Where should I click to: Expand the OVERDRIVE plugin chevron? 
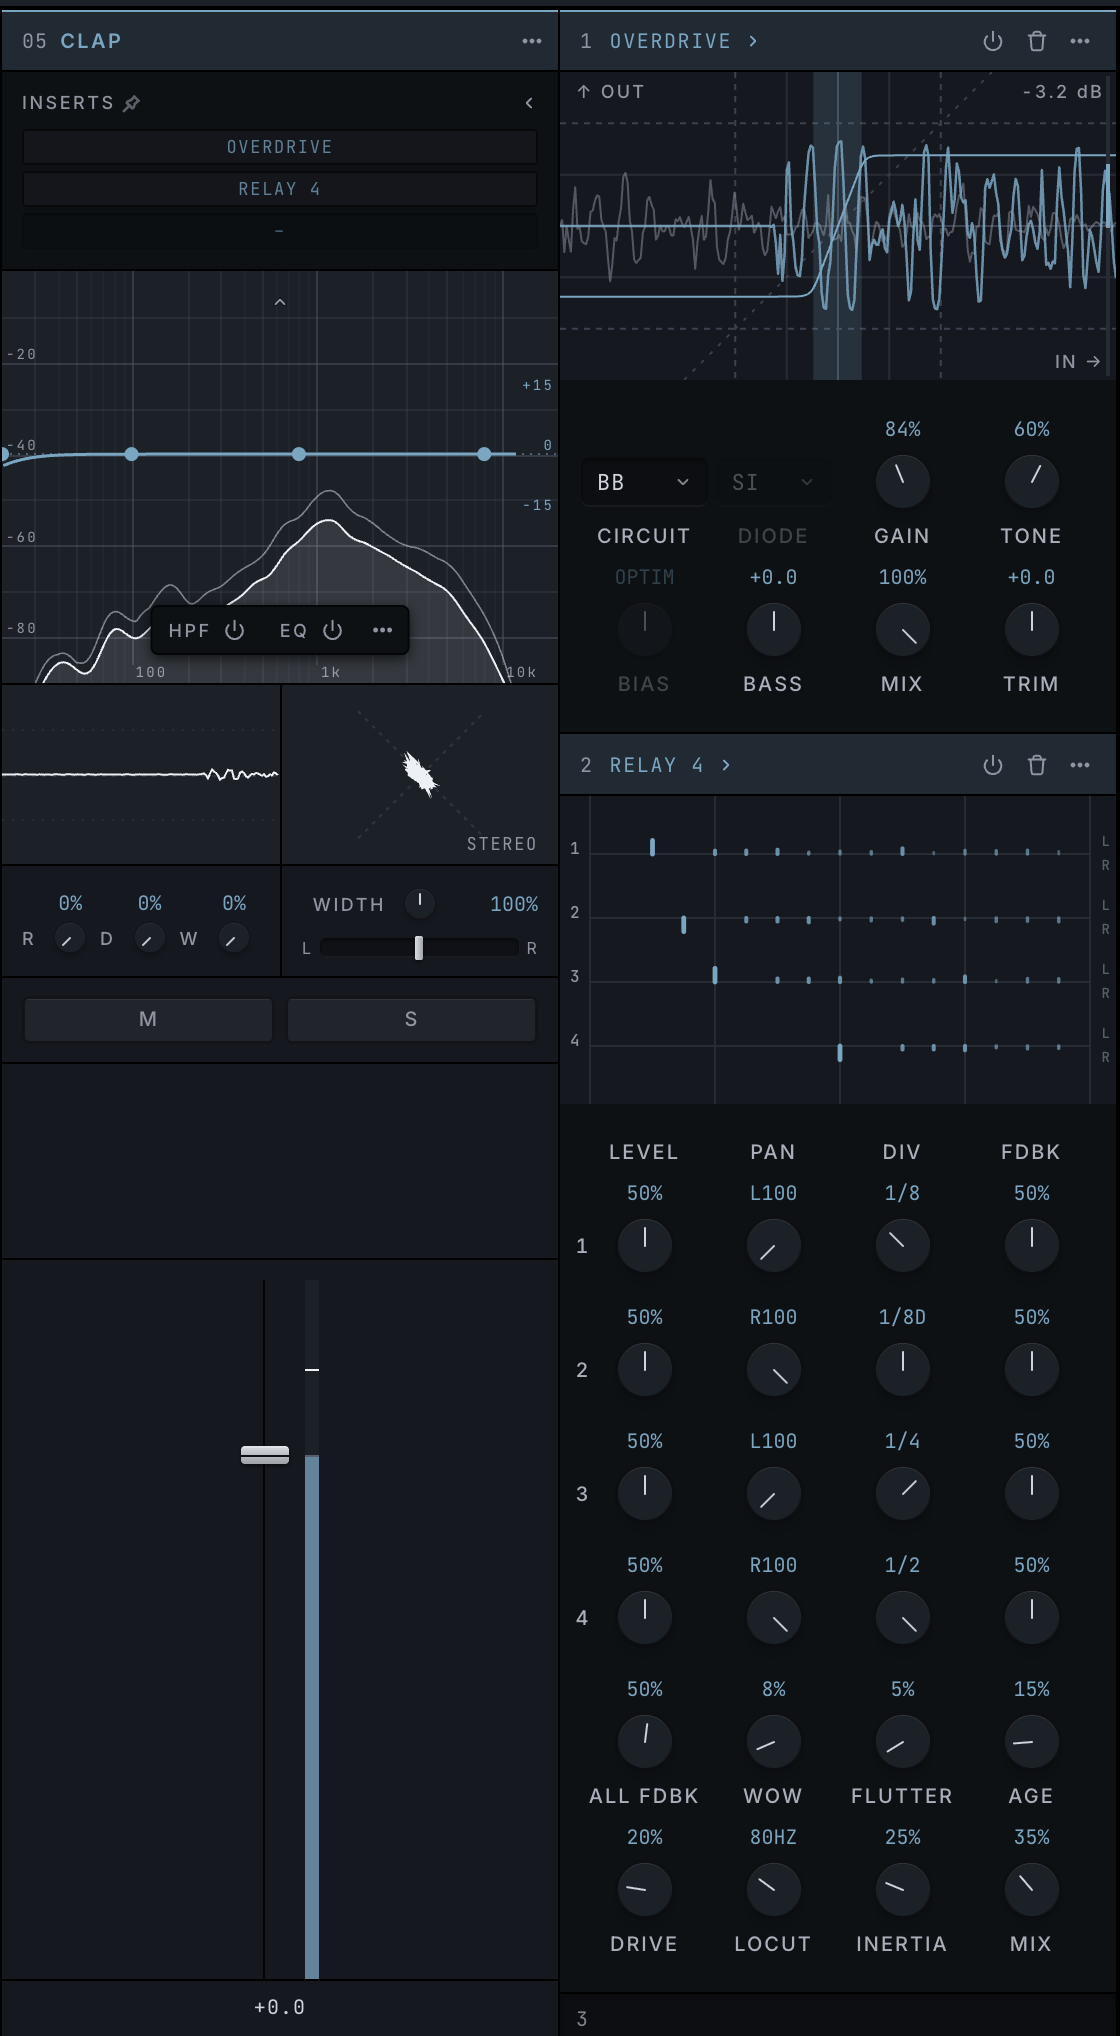tap(753, 41)
